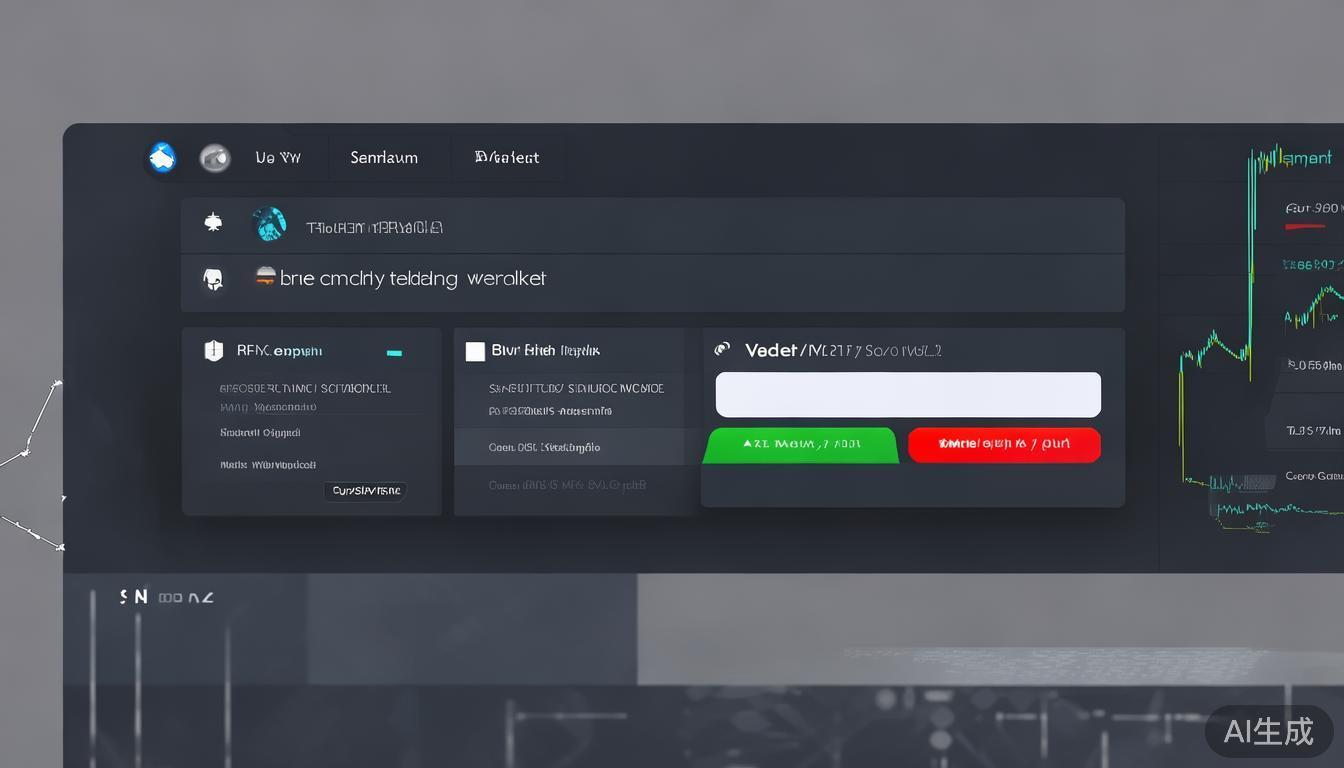Click the swirl icon next to Vedet

coord(722,349)
